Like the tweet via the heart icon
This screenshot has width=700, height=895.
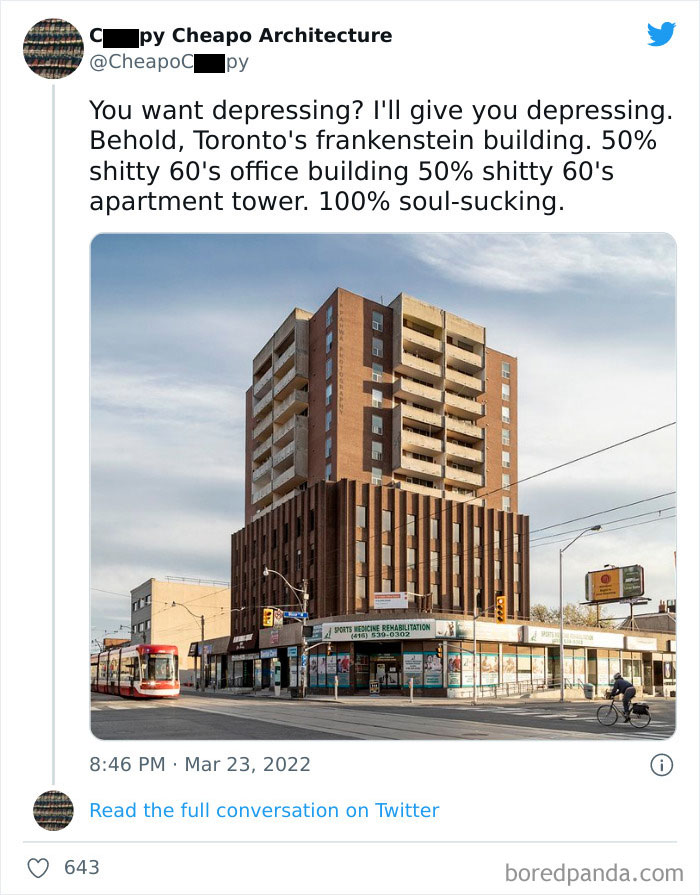pos(37,866)
